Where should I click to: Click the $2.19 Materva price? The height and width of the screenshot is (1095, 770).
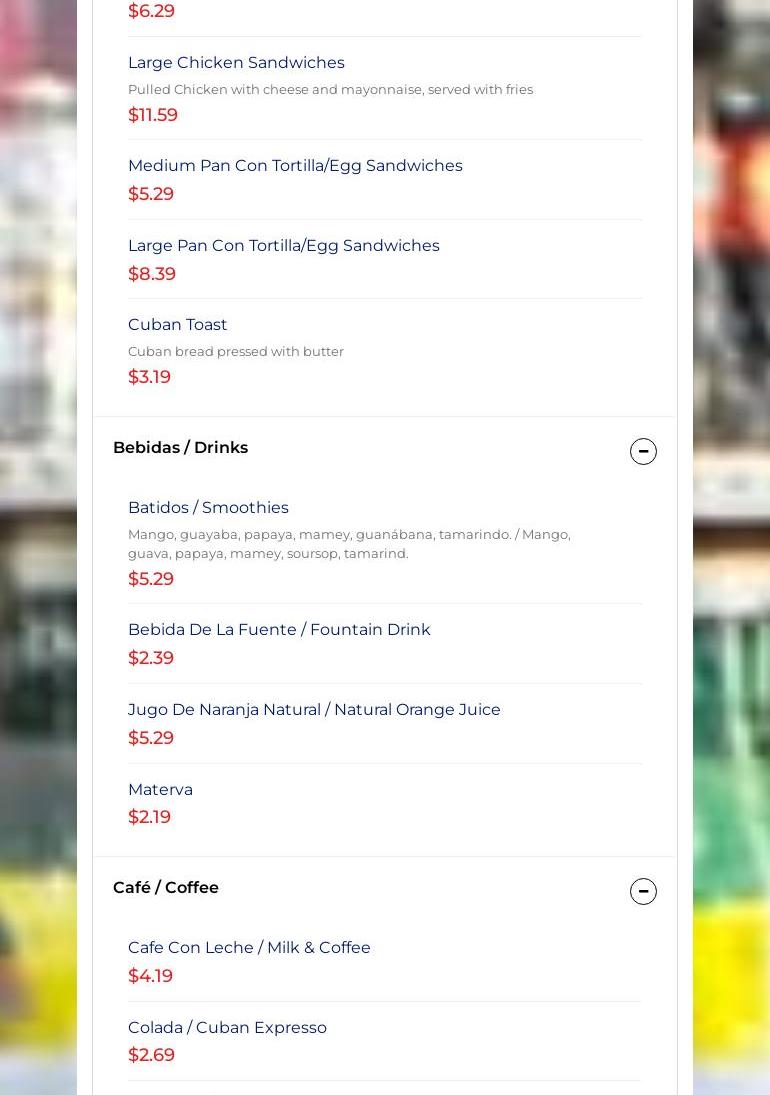149,817
